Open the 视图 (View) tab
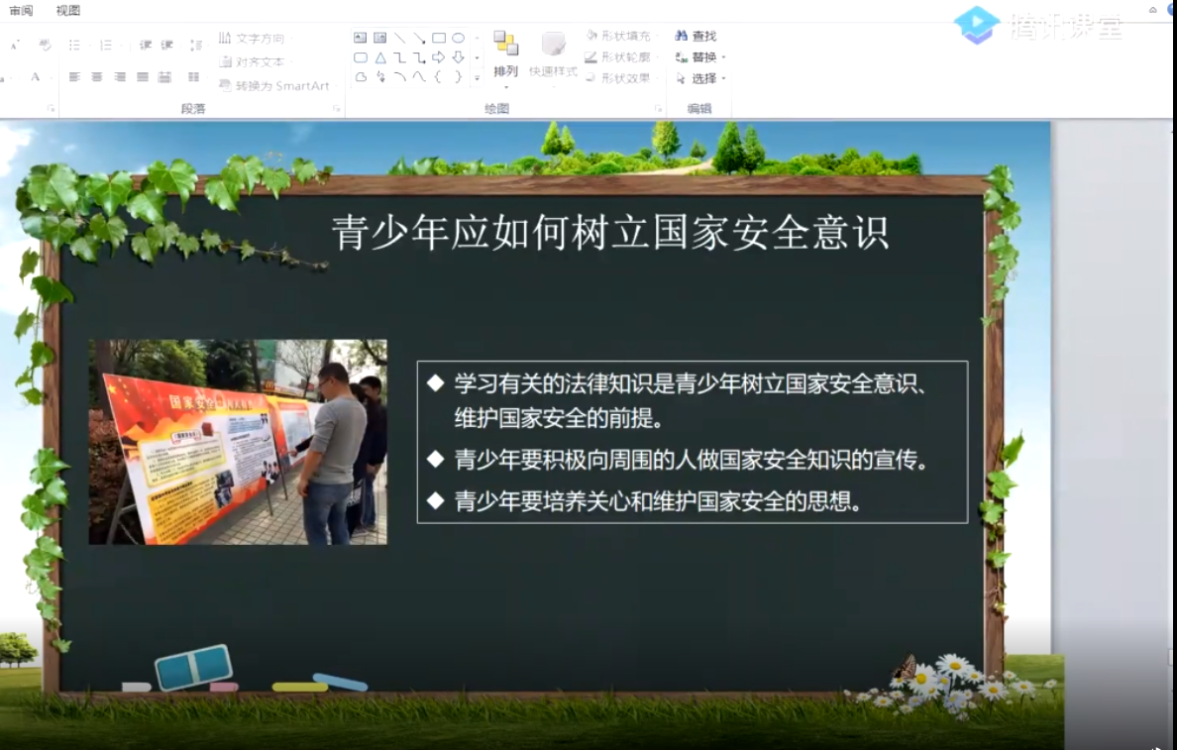This screenshot has width=1177, height=750. (68, 10)
